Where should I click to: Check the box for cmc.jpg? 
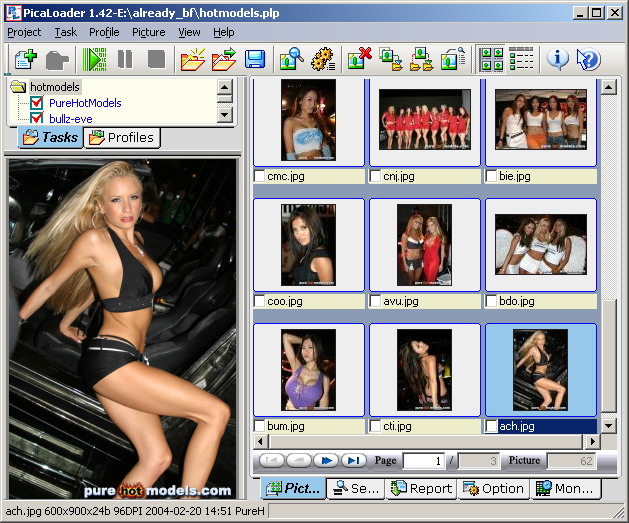pyautogui.click(x=261, y=176)
